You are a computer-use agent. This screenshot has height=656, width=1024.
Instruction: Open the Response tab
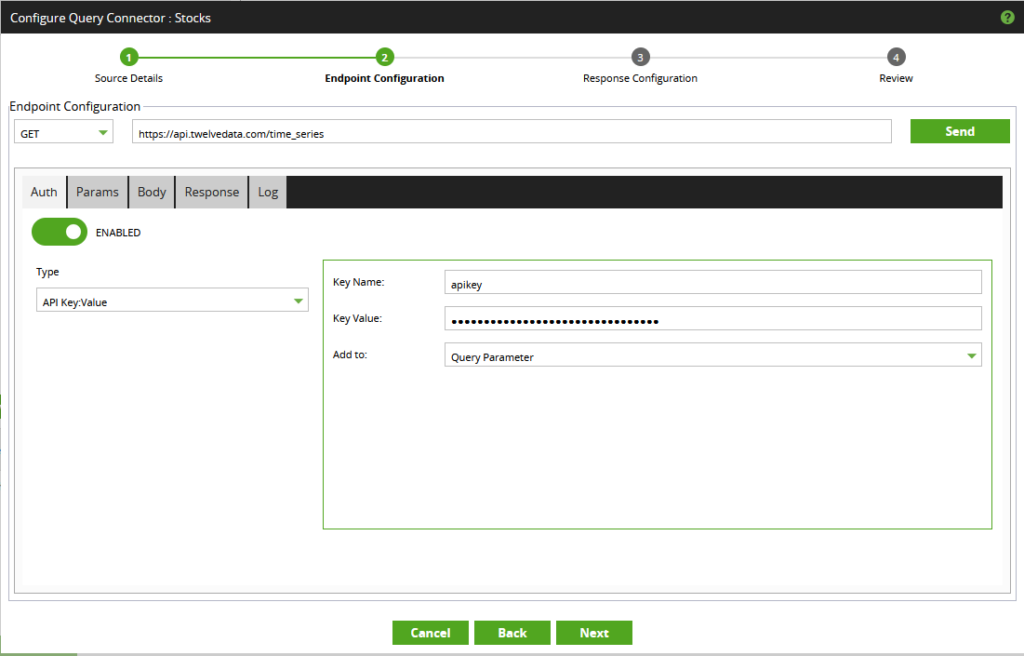click(x=211, y=191)
